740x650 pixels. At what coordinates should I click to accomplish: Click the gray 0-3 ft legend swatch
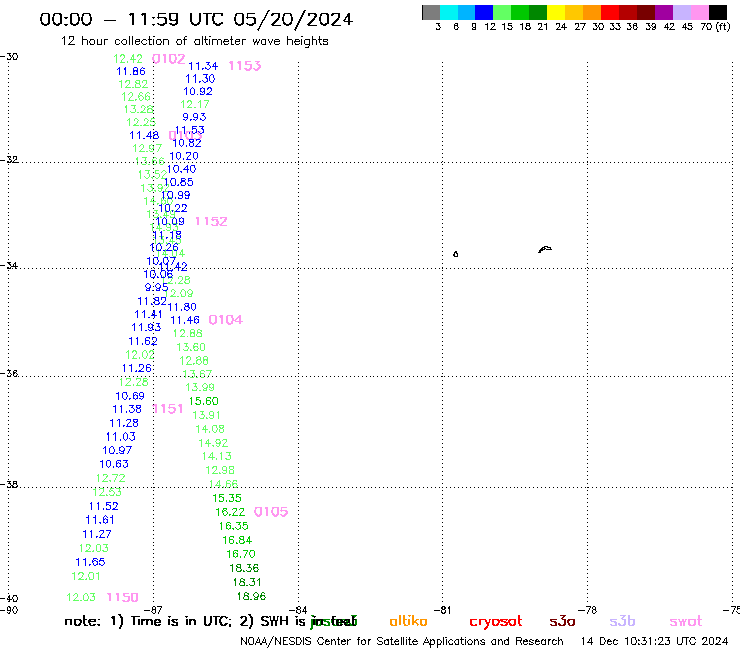pos(431,12)
